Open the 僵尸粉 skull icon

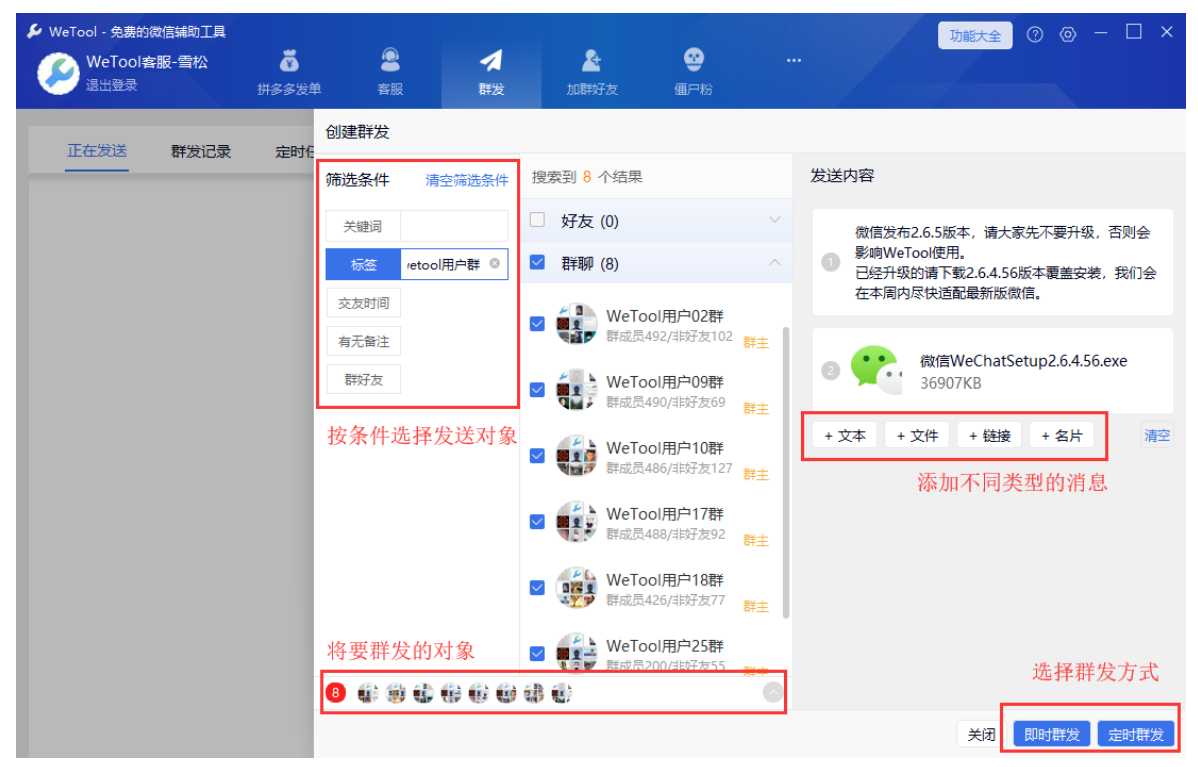[x=693, y=60]
